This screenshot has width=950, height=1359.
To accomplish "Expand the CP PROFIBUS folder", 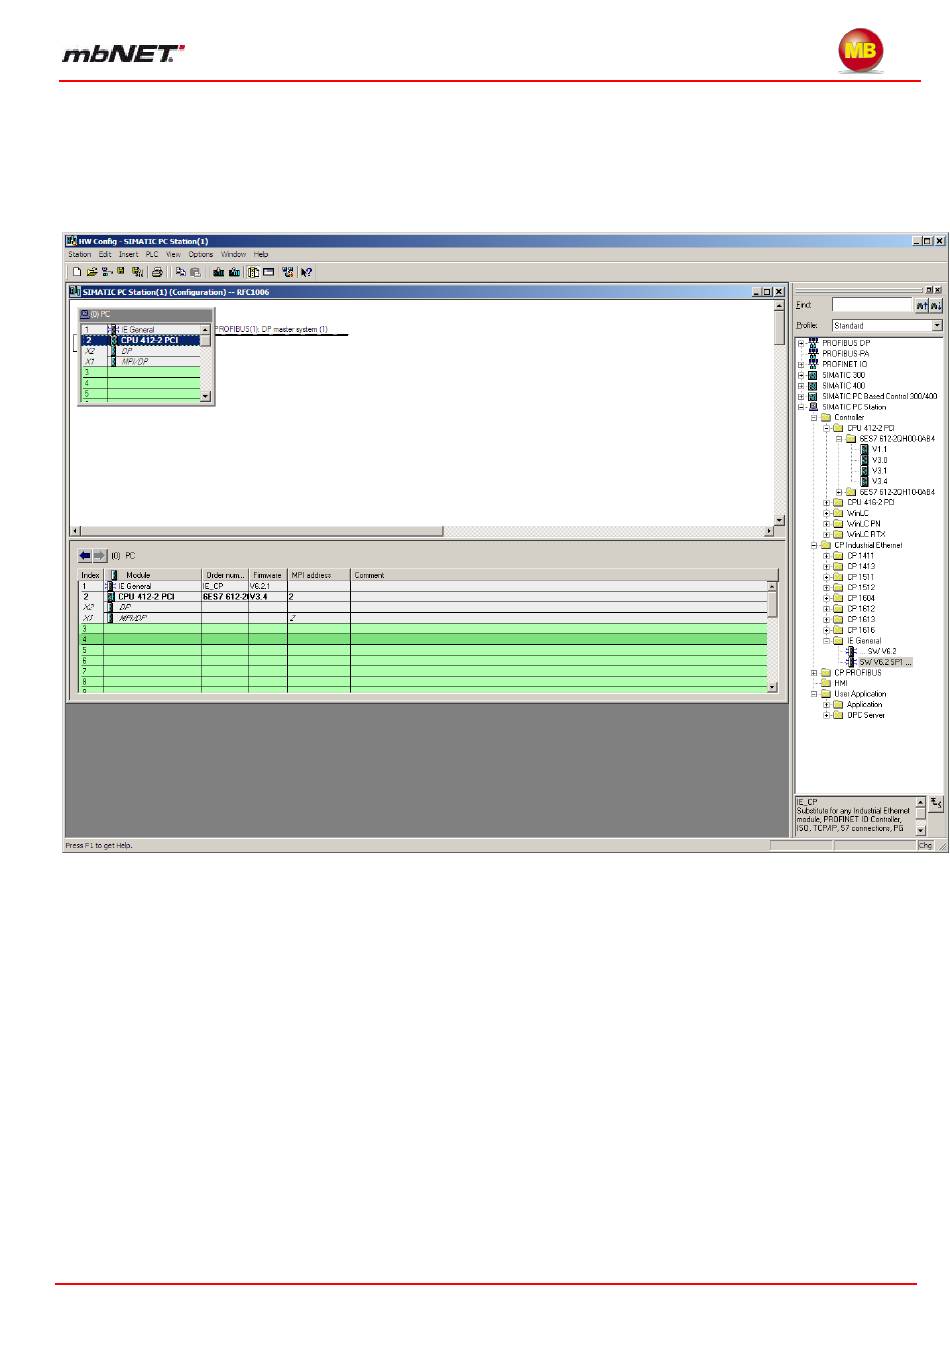I will [x=814, y=672].
